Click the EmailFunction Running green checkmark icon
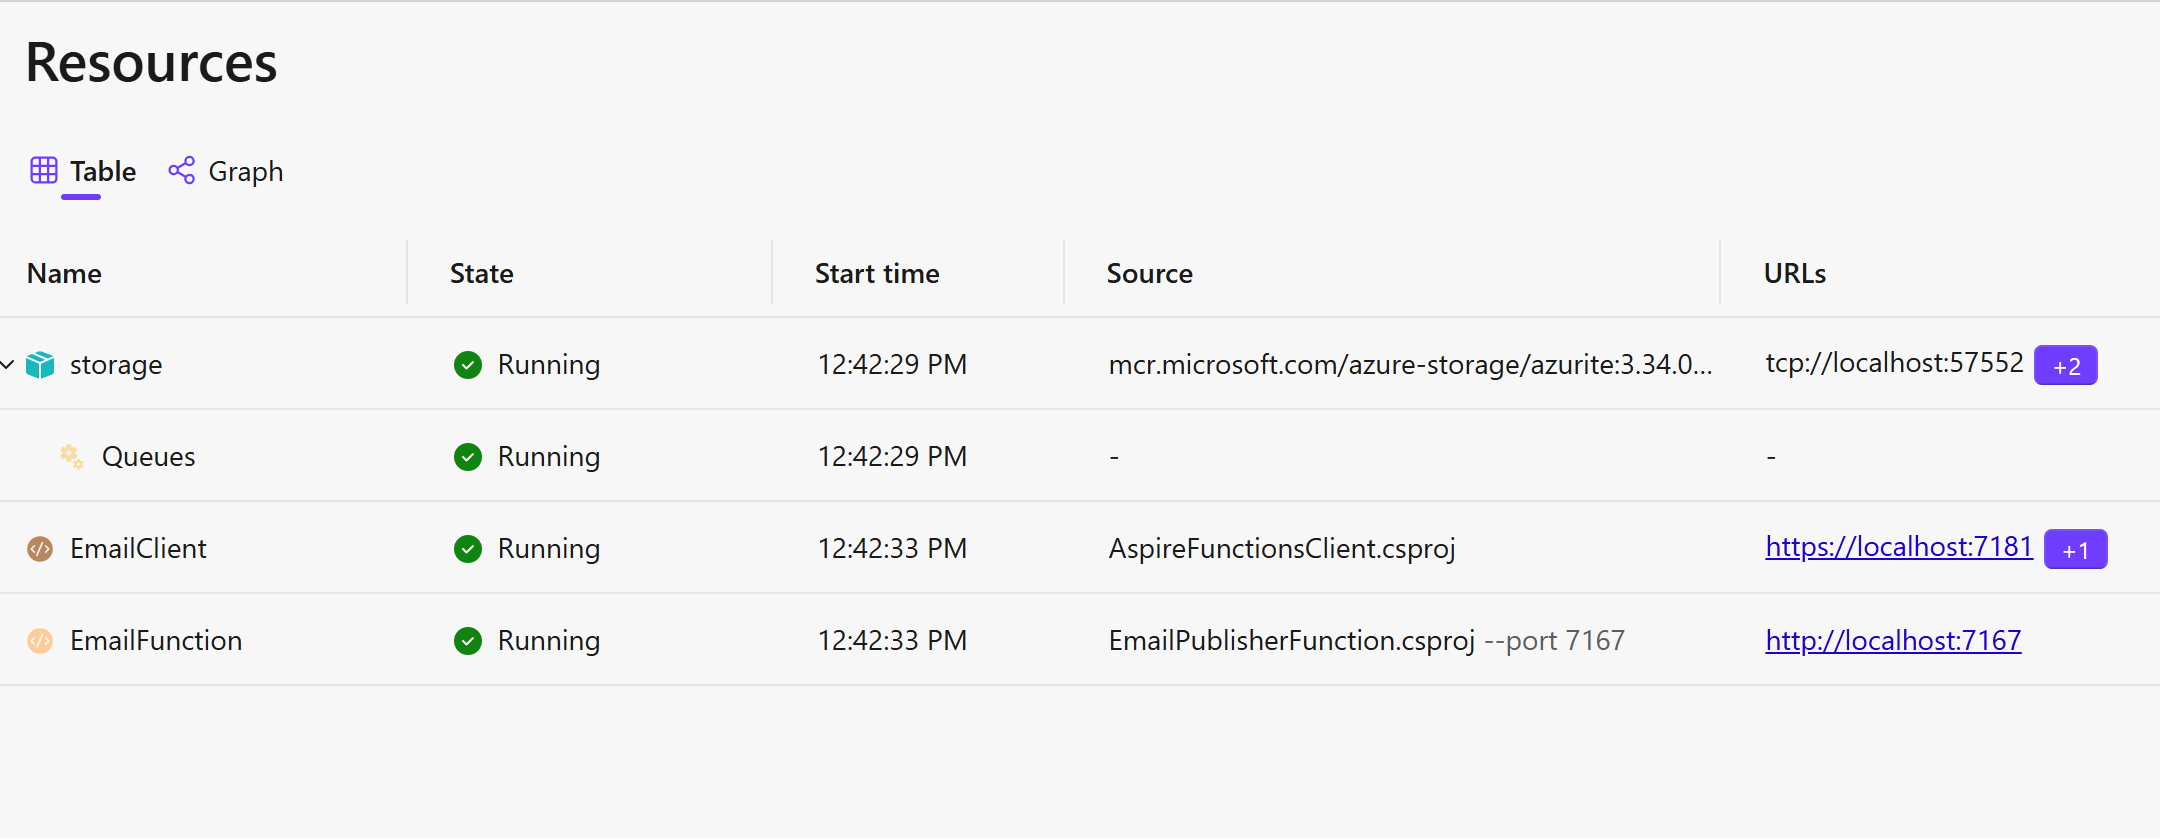 (468, 641)
